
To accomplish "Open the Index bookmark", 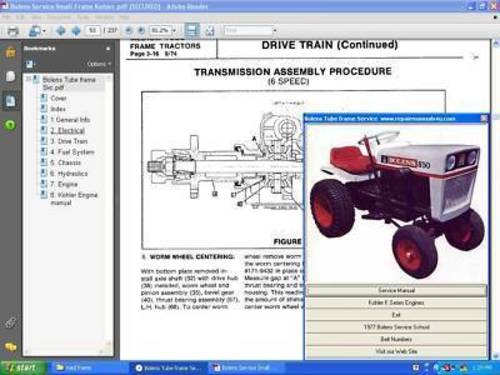I will (x=58, y=109).
